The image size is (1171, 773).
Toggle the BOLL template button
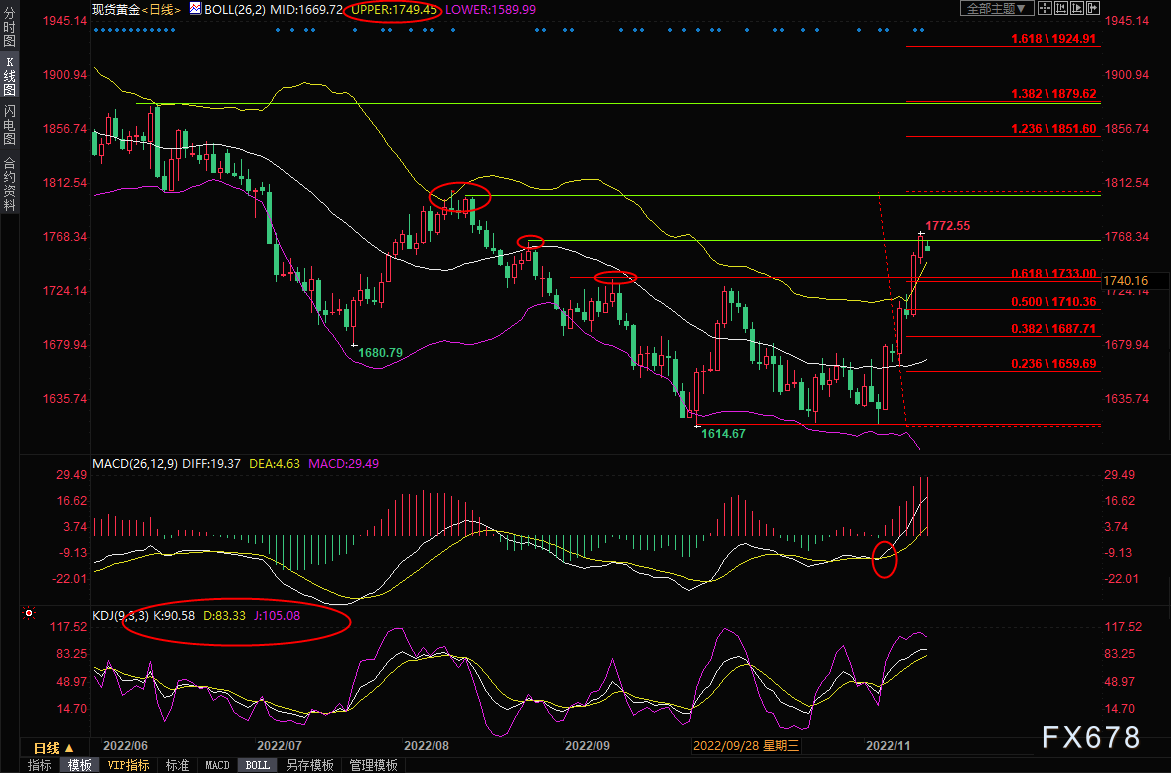click(x=257, y=765)
